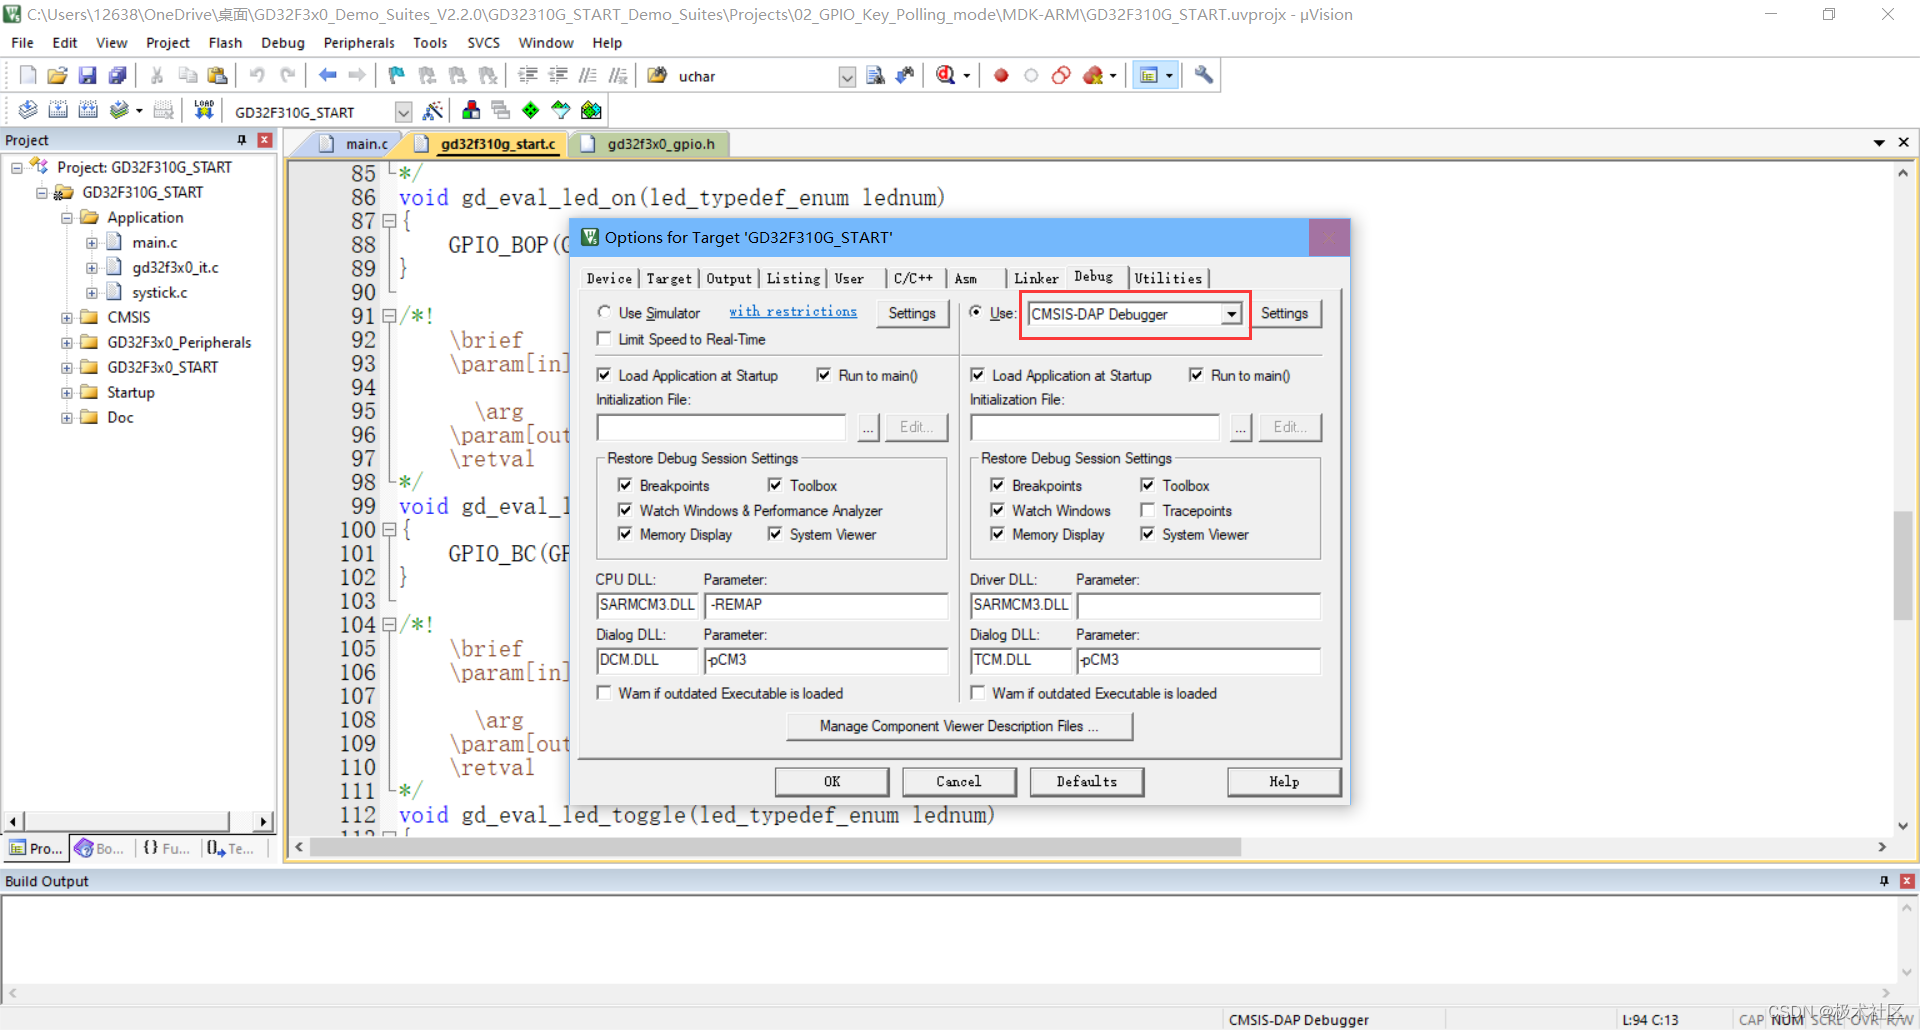Enable hardware-side Warn if outdated Executable

click(978, 693)
